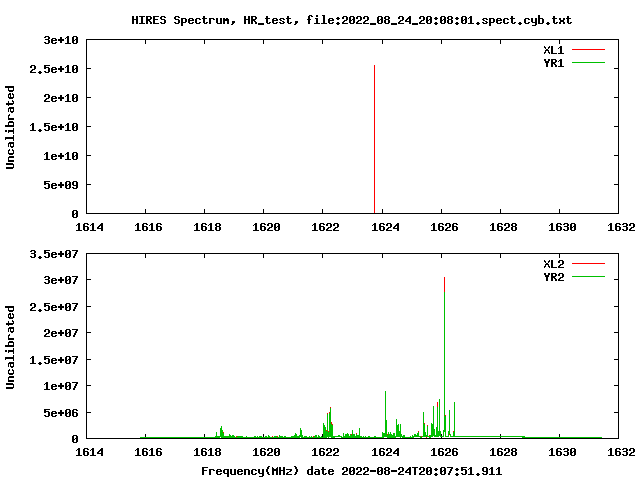
Task: Click the Uncalibrated y-axis label of lower plot
Action: (10, 347)
